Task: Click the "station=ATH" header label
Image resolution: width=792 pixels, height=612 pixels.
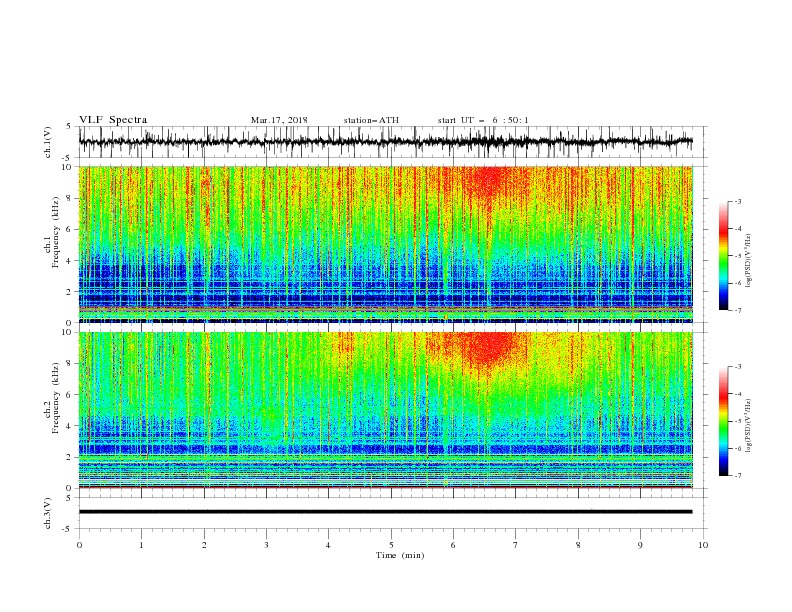Action: pyautogui.click(x=371, y=120)
